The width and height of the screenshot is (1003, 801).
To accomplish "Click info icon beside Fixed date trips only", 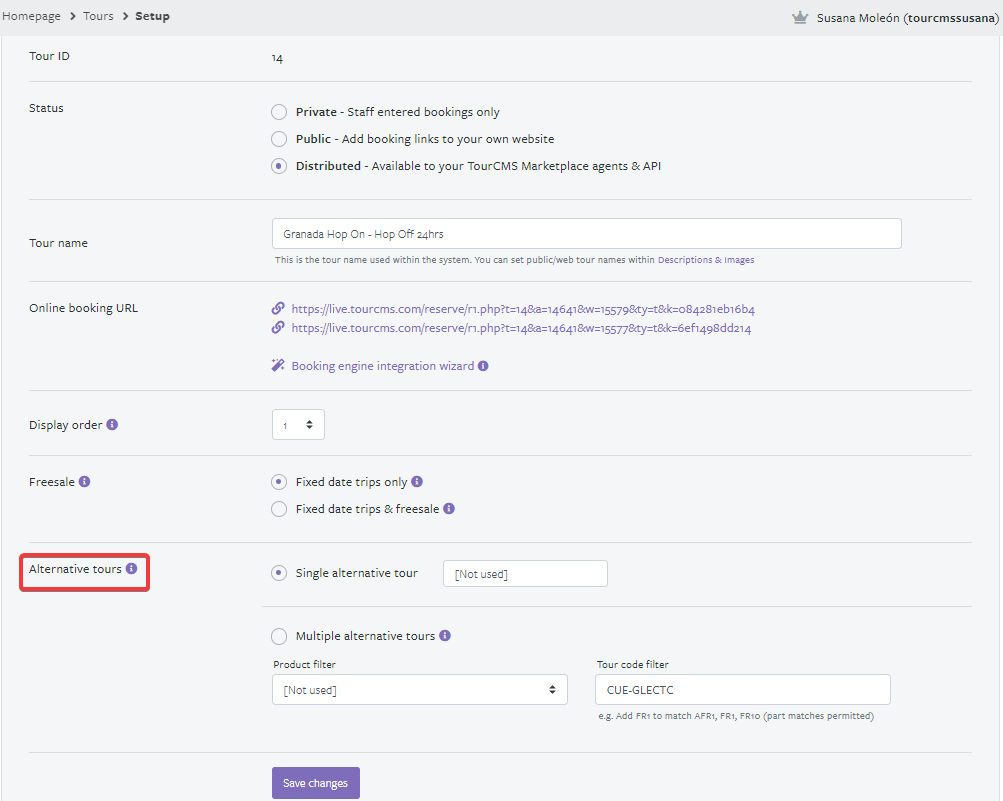I will [417, 481].
